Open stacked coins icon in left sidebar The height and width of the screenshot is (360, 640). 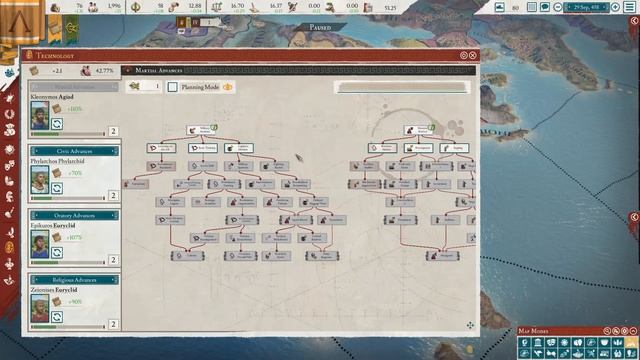pyautogui.click(x=9, y=130)
